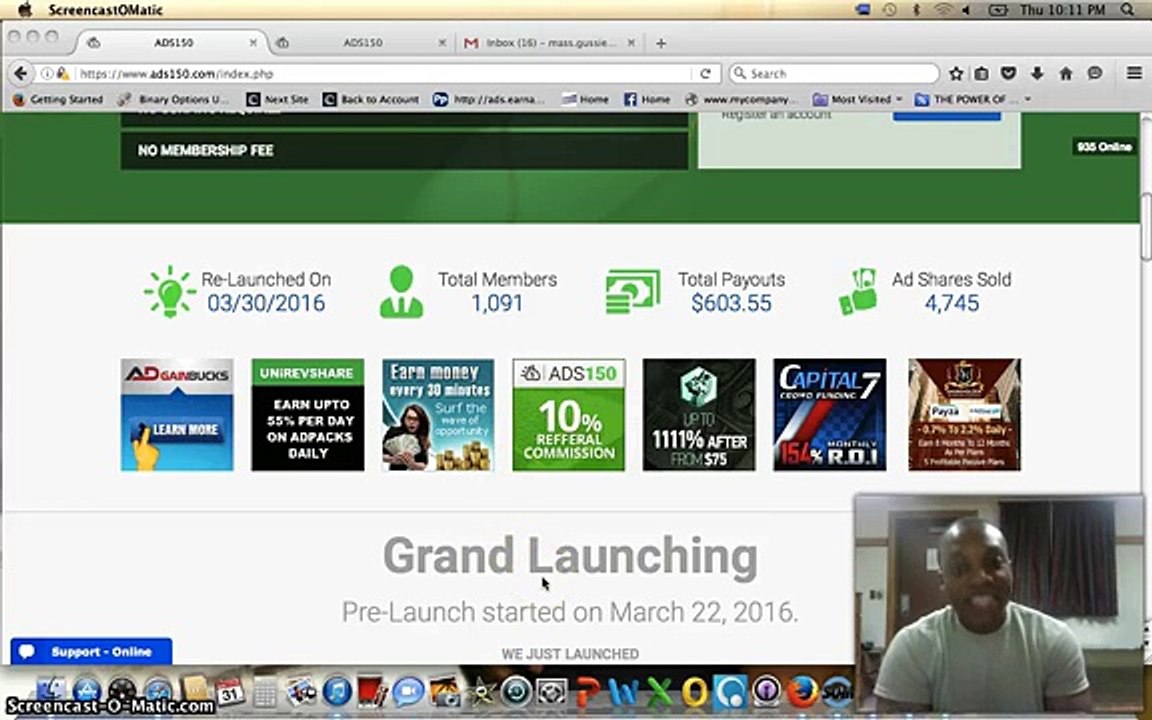Switch to the Gmail Inbox (16) tab
Viewport: 1152px width, 720px height.
[x=549, y=43]
